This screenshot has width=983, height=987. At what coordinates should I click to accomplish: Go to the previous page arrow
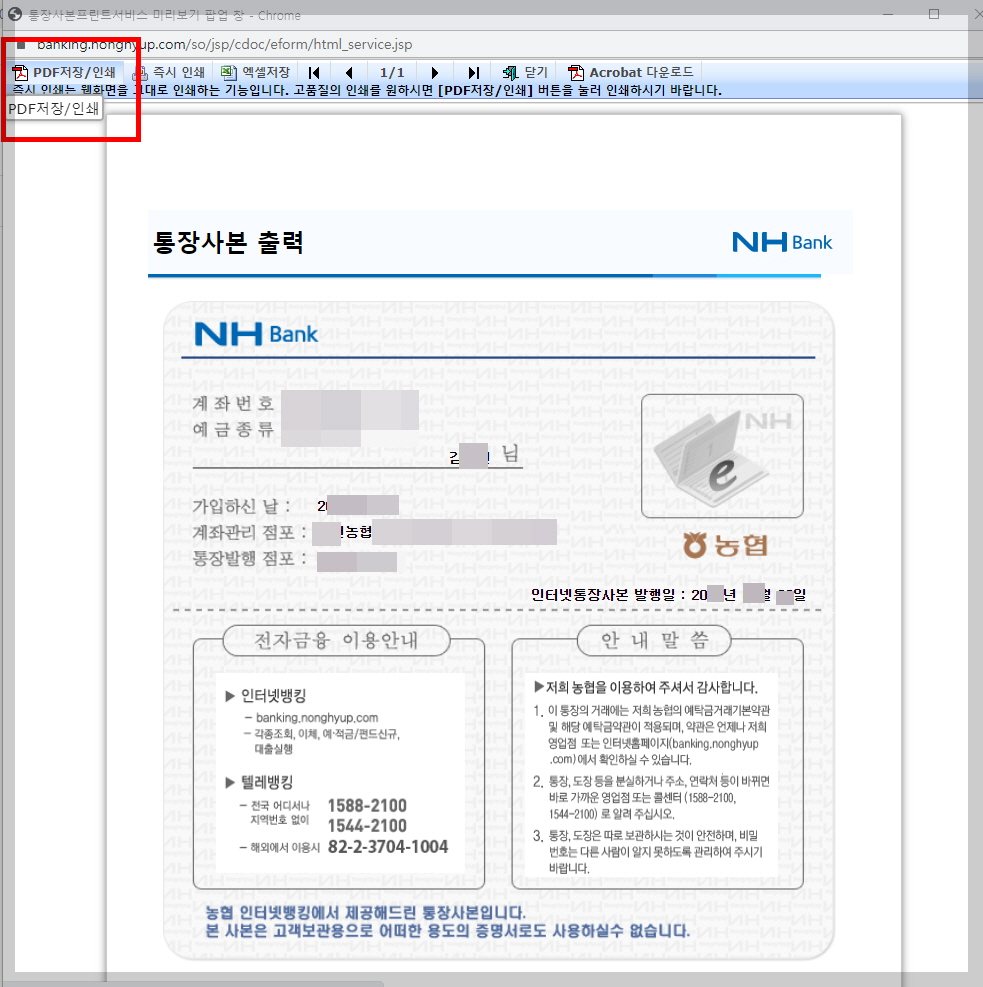(349, 73)
